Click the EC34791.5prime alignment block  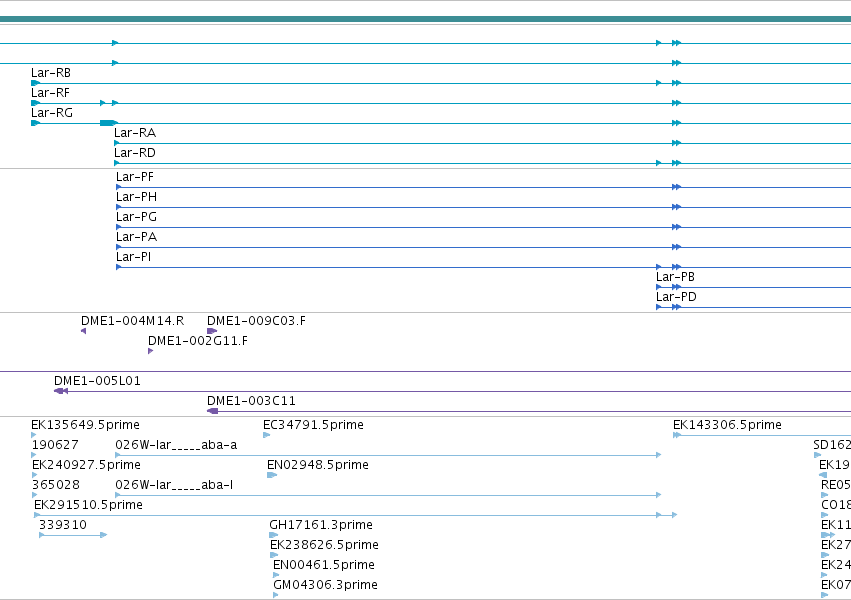point(266,435)
